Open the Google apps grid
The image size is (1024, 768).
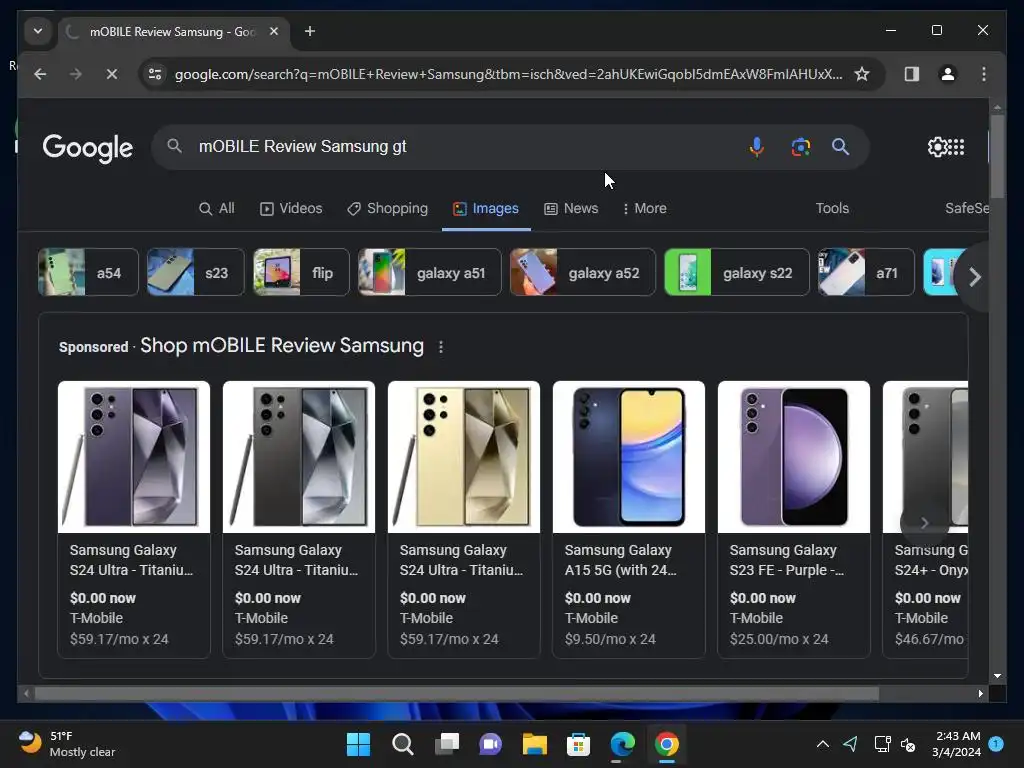tap(955, 147)
